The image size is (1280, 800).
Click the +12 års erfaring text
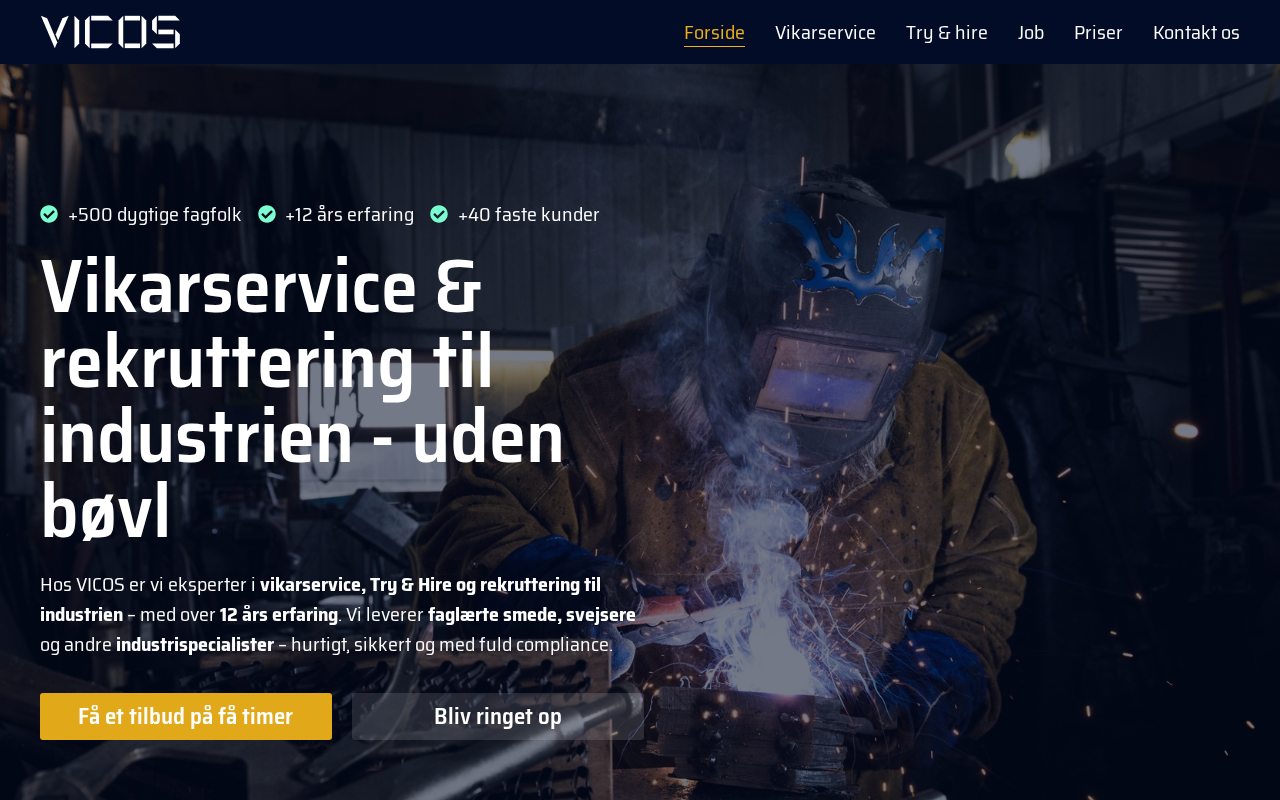pyautogui.click(x=349, y=214)
